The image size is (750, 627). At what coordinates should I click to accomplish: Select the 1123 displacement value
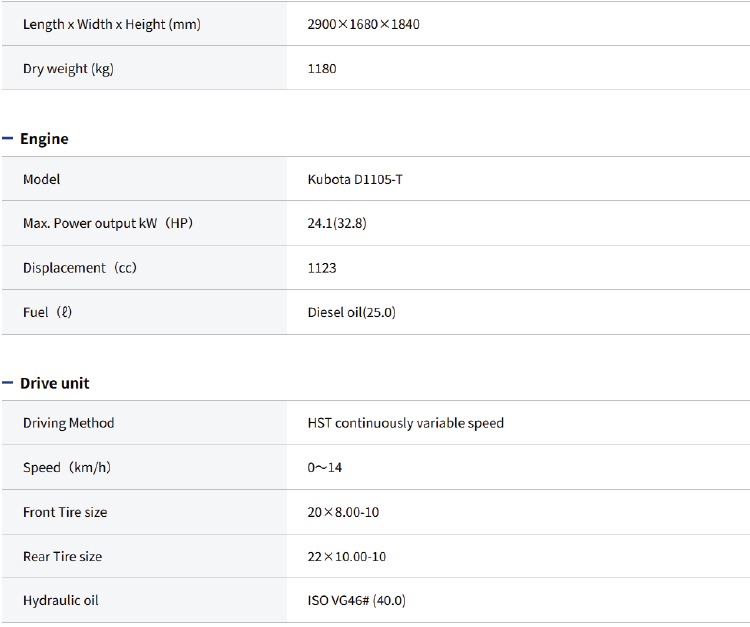click(x=322, y=268)
